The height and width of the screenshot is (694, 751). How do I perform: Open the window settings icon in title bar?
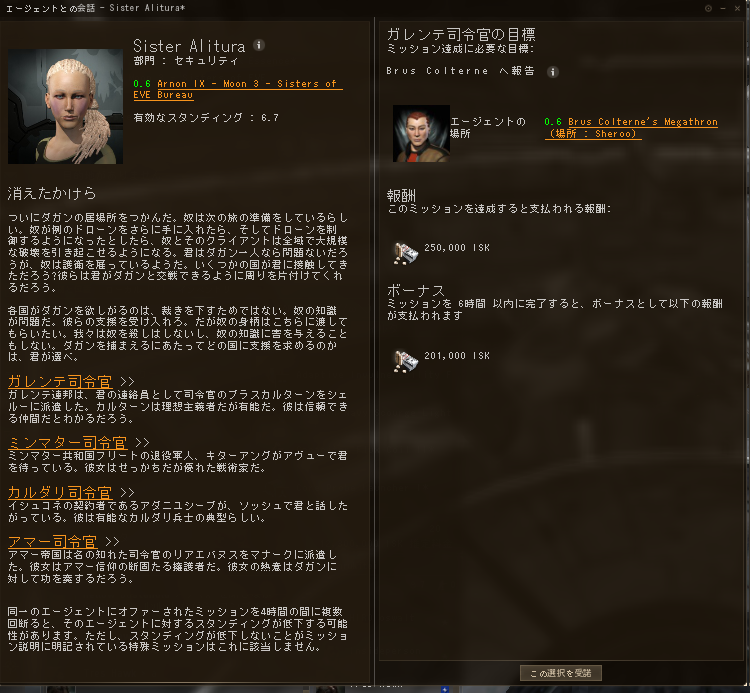(708, 8)
